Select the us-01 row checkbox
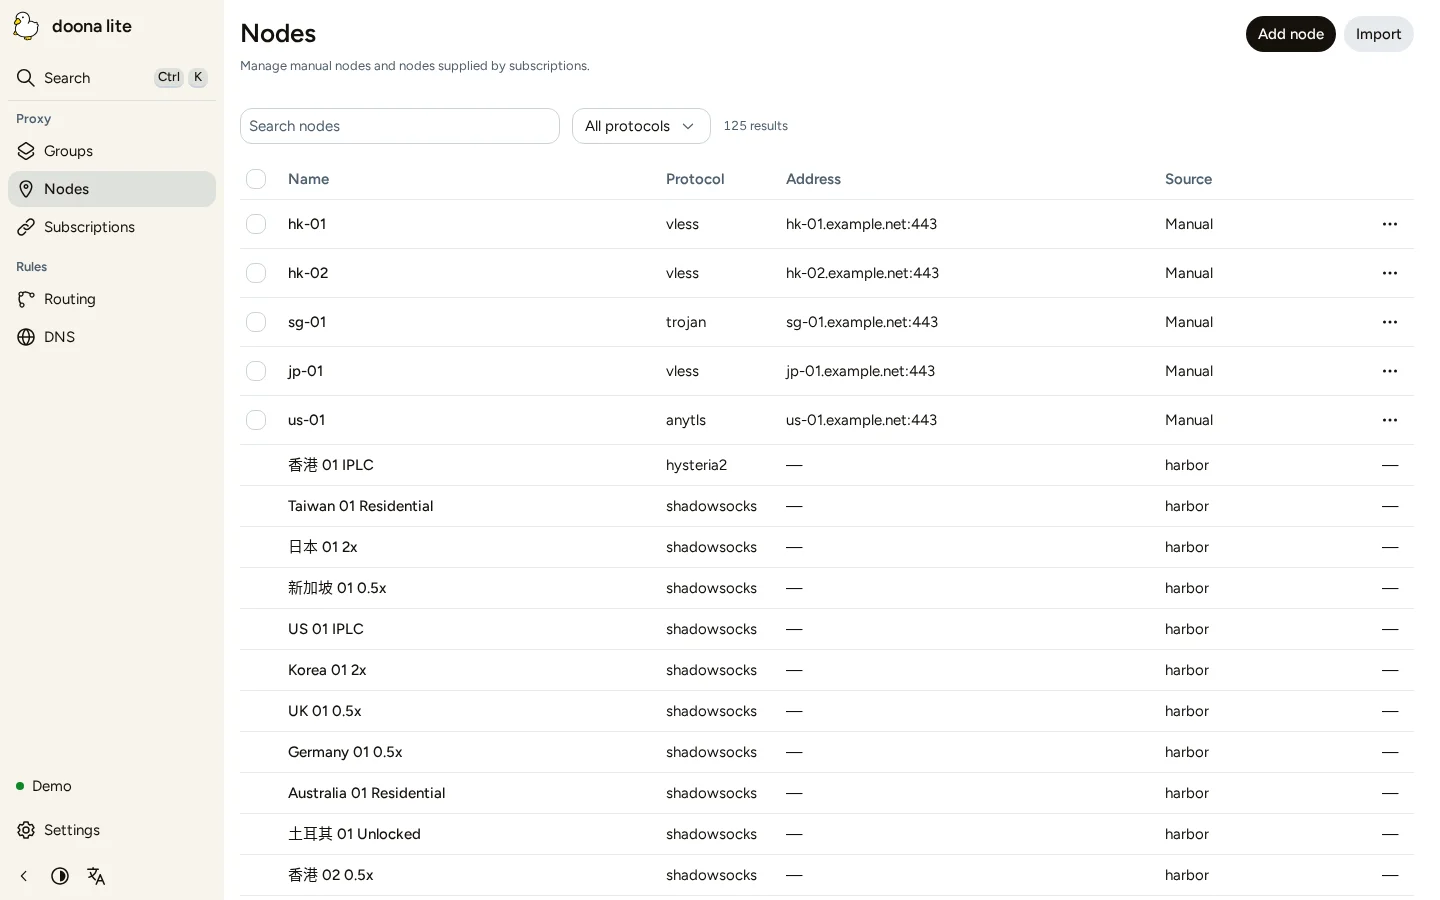The width and height of the screenshot is (1440, 900). click(x=256, y=420)
